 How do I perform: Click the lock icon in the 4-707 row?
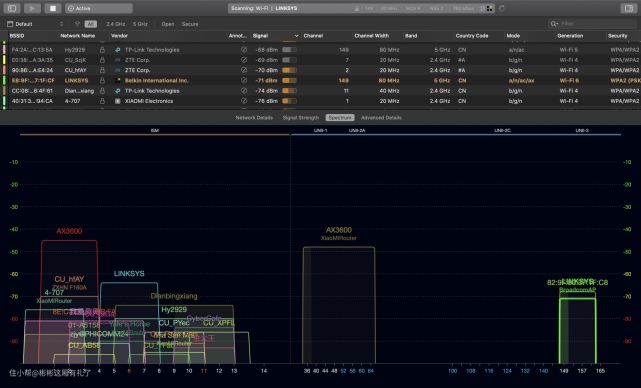pos(102,101)
